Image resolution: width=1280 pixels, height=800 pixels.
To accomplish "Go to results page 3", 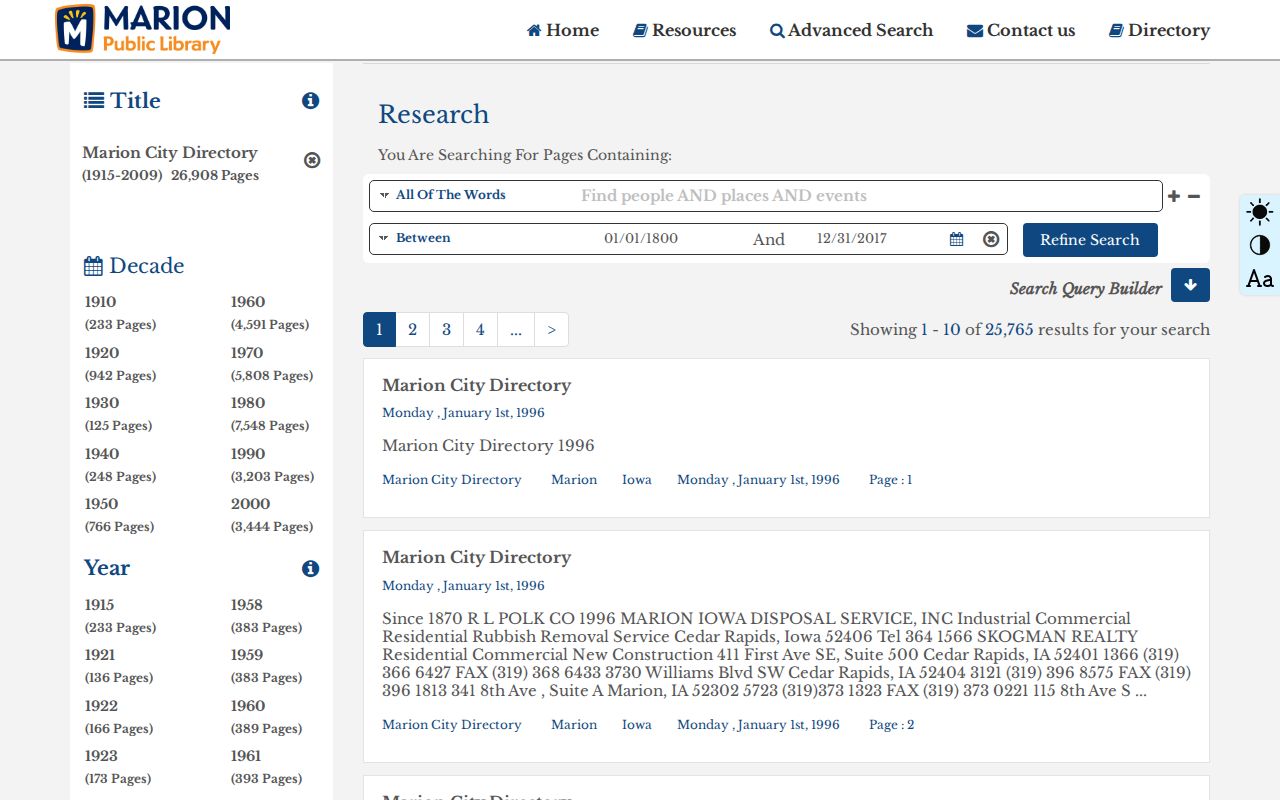I will (446, 329).
